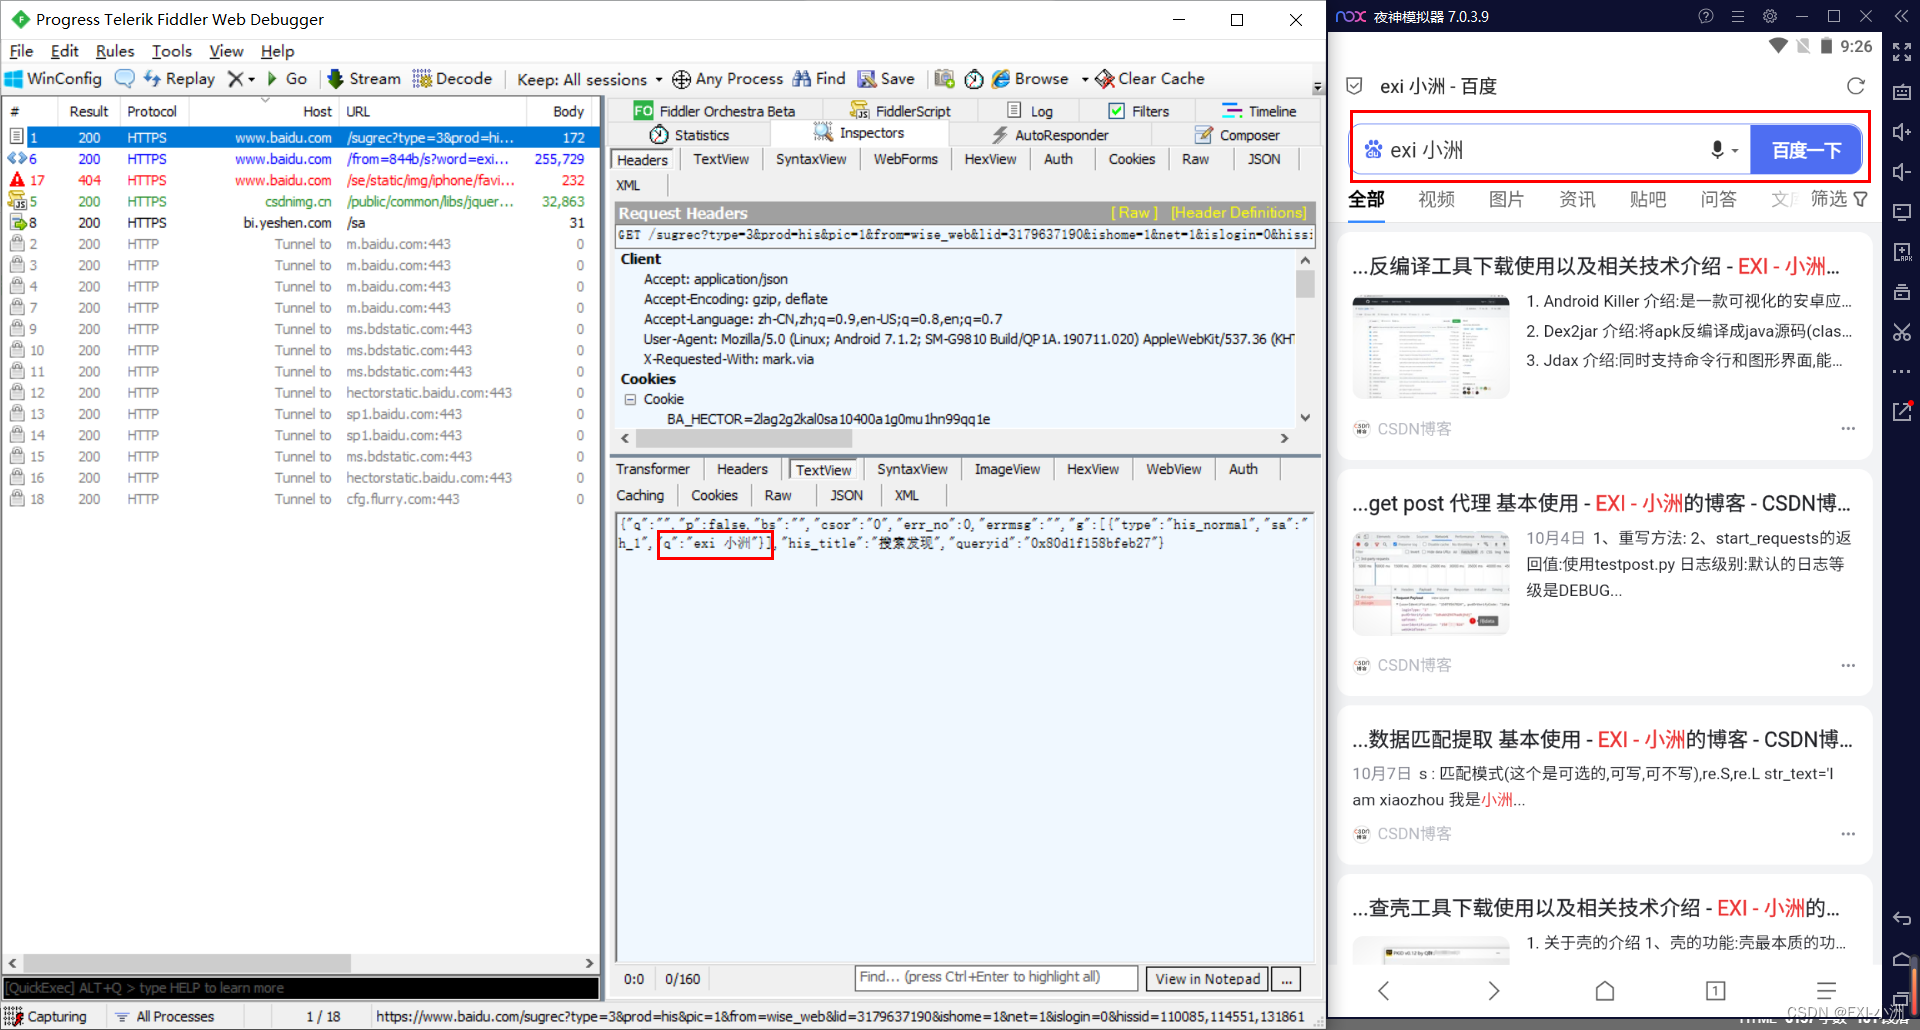Open the Help menu
Image resolution: width=1920 pixels, height=1030 pixels.
[x=278, y=51]
